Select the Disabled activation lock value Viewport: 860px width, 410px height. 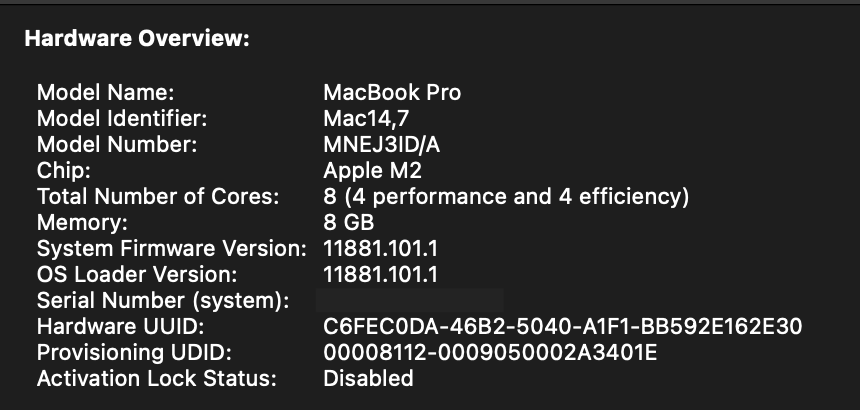[x=368, y=379]
